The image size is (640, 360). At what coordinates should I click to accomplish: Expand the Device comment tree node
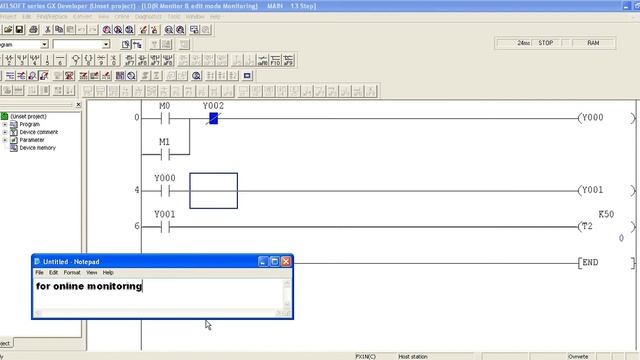pyautogui.click(x=4, y=132)
